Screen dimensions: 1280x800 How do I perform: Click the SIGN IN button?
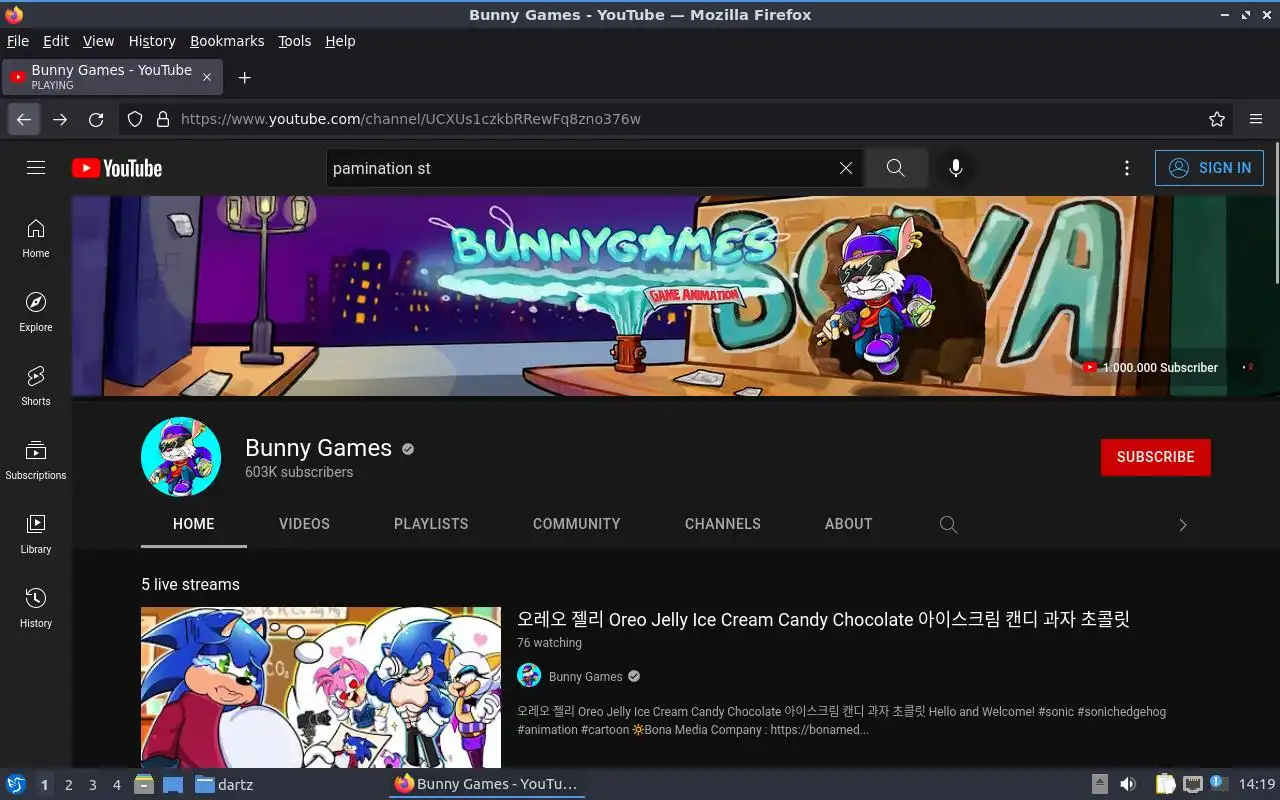pos(1209,168)
